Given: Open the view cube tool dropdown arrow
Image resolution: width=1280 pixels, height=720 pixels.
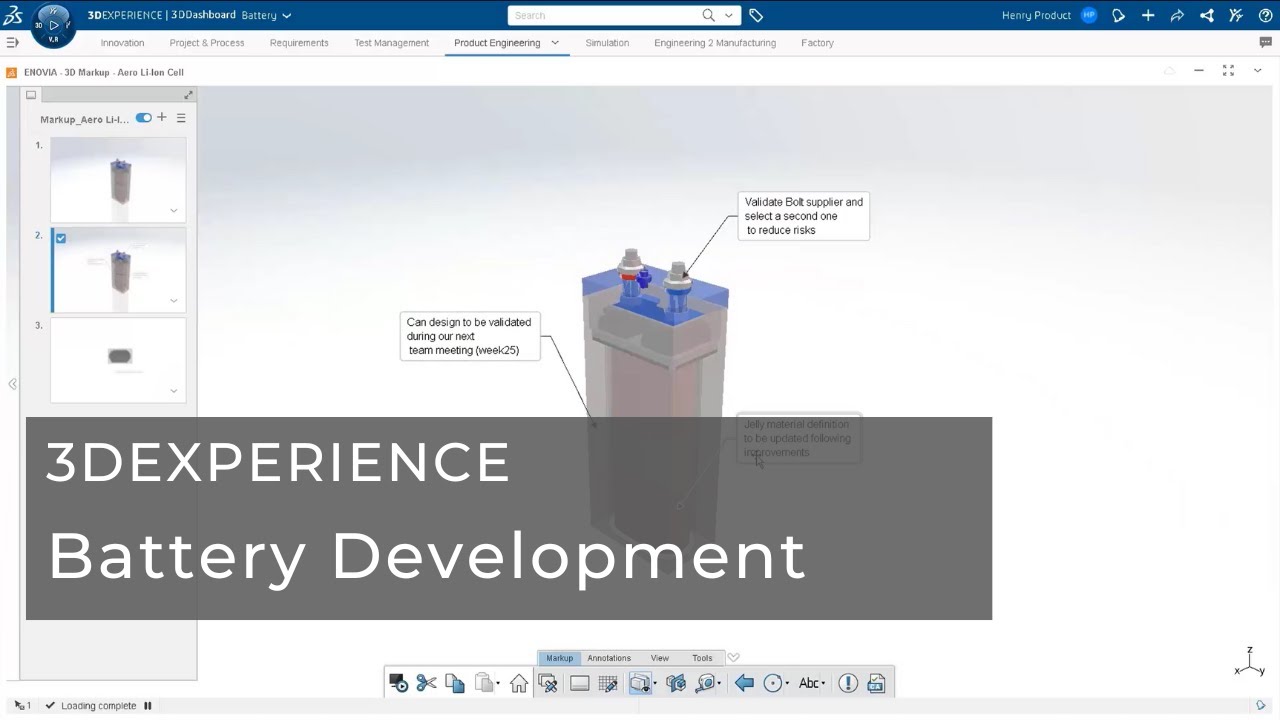Looking at the screenshot, I should (655, 684).
